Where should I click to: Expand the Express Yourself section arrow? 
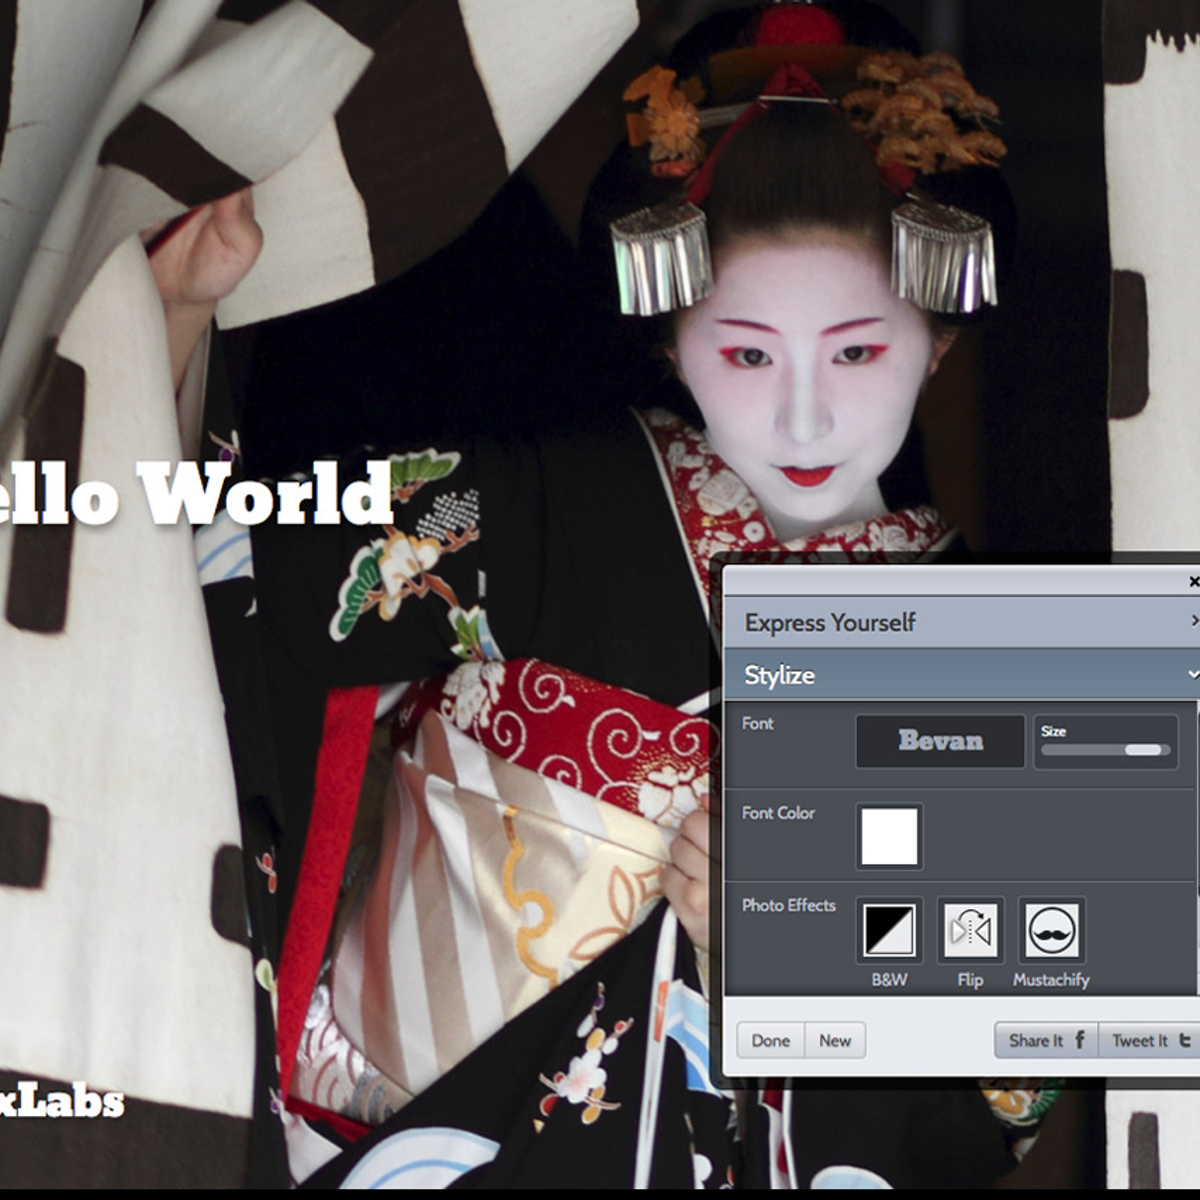[1193, 621]
